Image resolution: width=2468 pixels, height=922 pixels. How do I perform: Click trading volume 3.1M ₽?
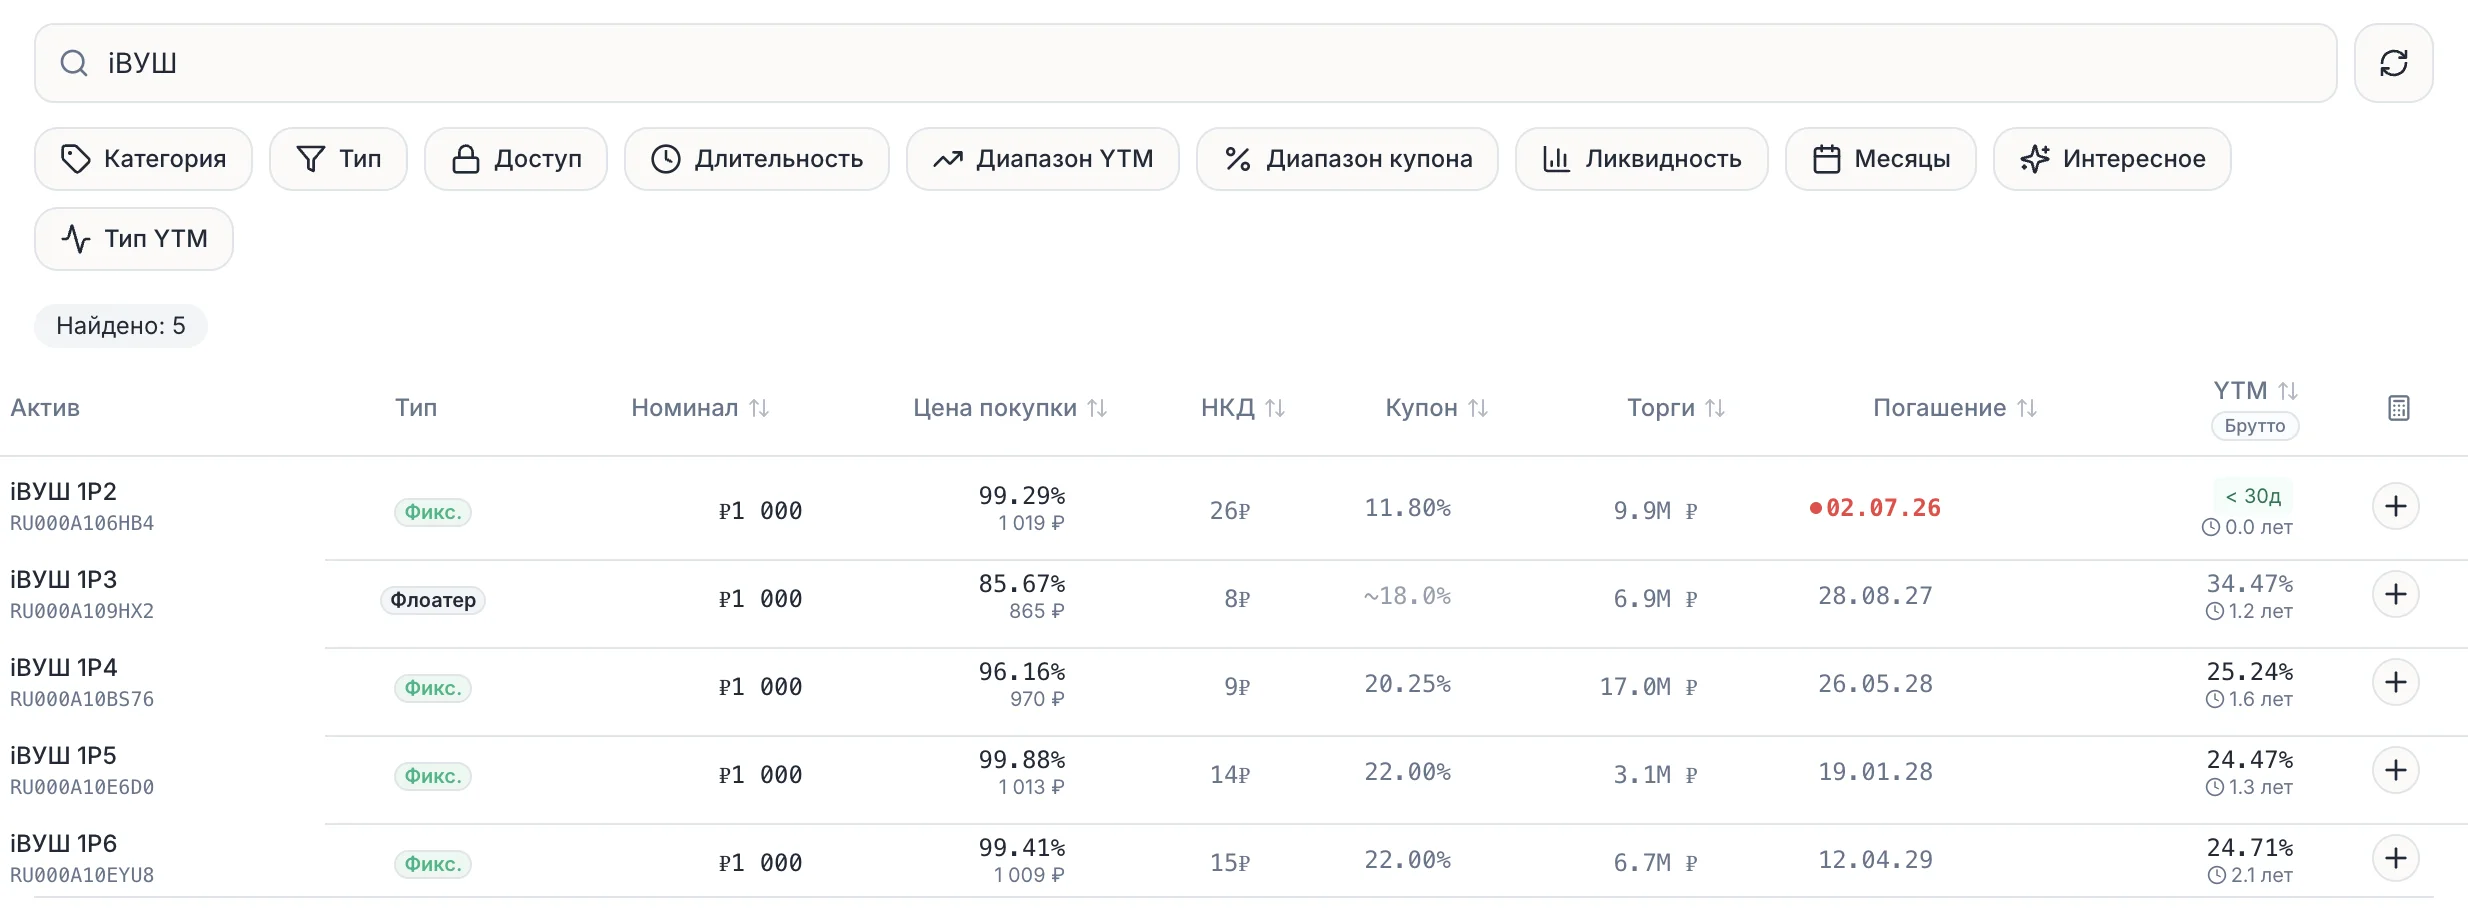coord(1655,775)
